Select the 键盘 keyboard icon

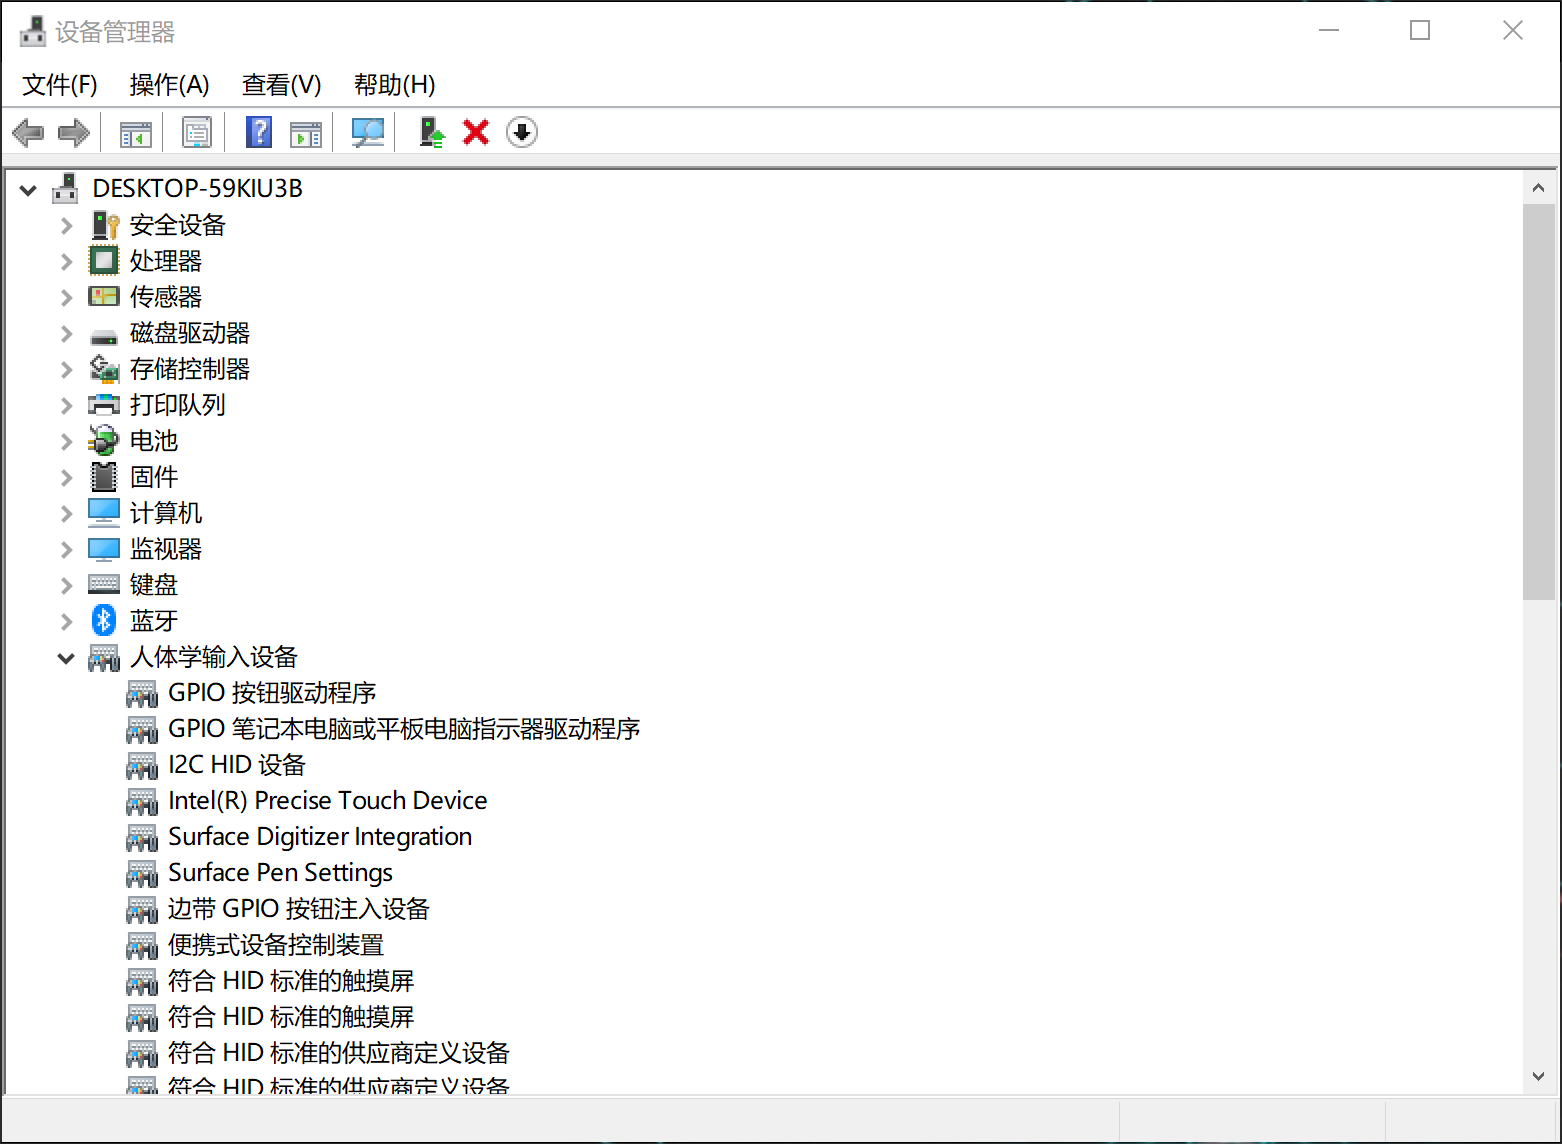pos(104,584)
